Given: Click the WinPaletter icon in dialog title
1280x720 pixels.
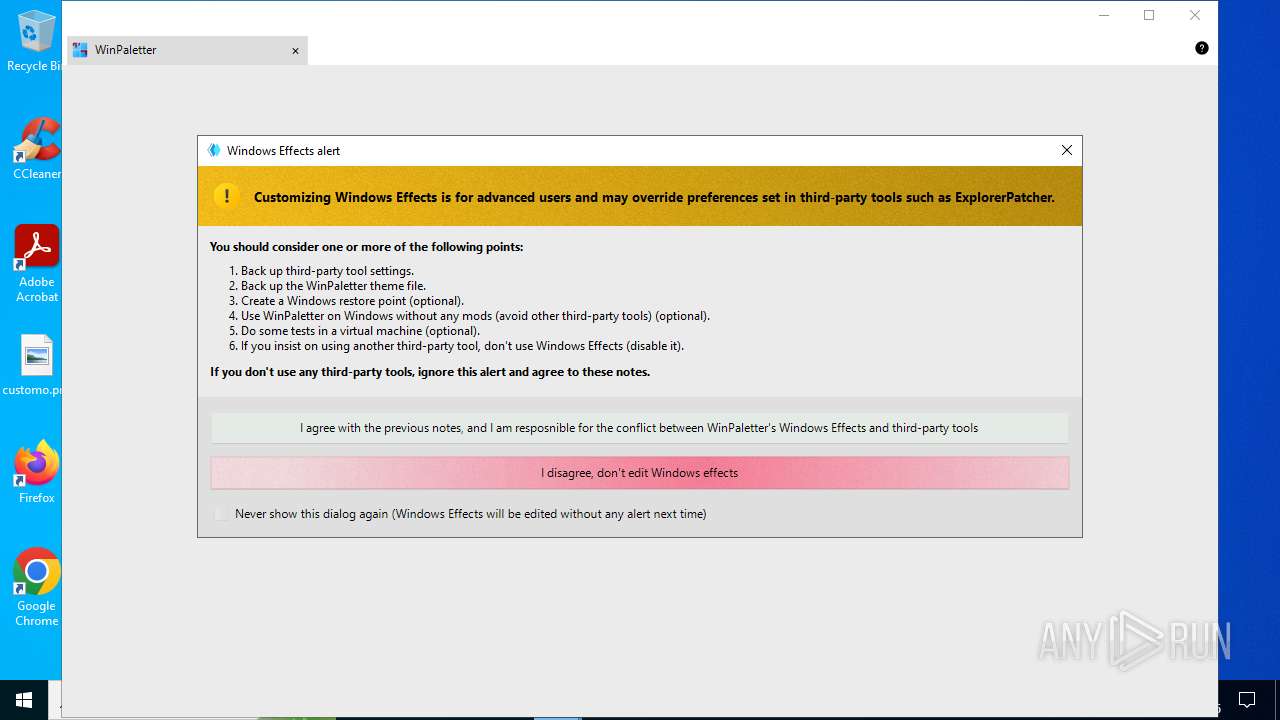Looking at the screenshot, I should [x=213, y=151].
